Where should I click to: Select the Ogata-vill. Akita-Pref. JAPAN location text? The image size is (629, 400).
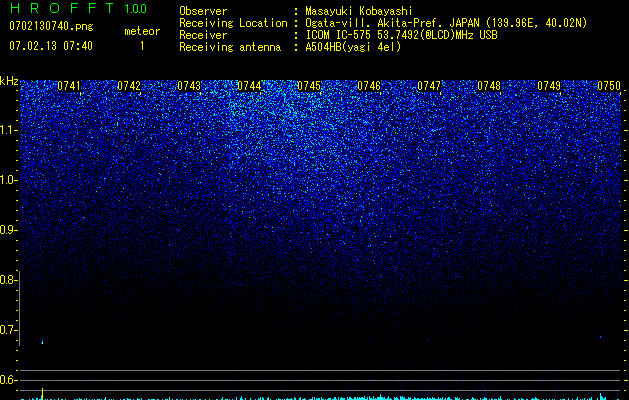pos(446,23)
